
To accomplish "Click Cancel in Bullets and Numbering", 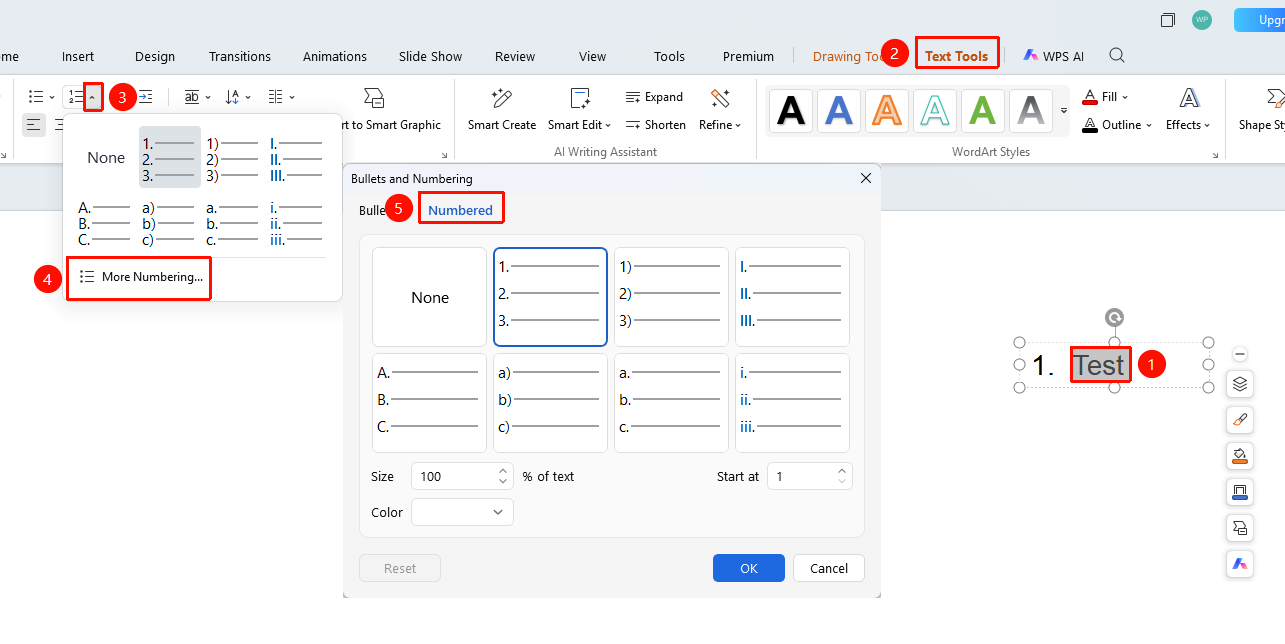I will (x=829, y=568).
